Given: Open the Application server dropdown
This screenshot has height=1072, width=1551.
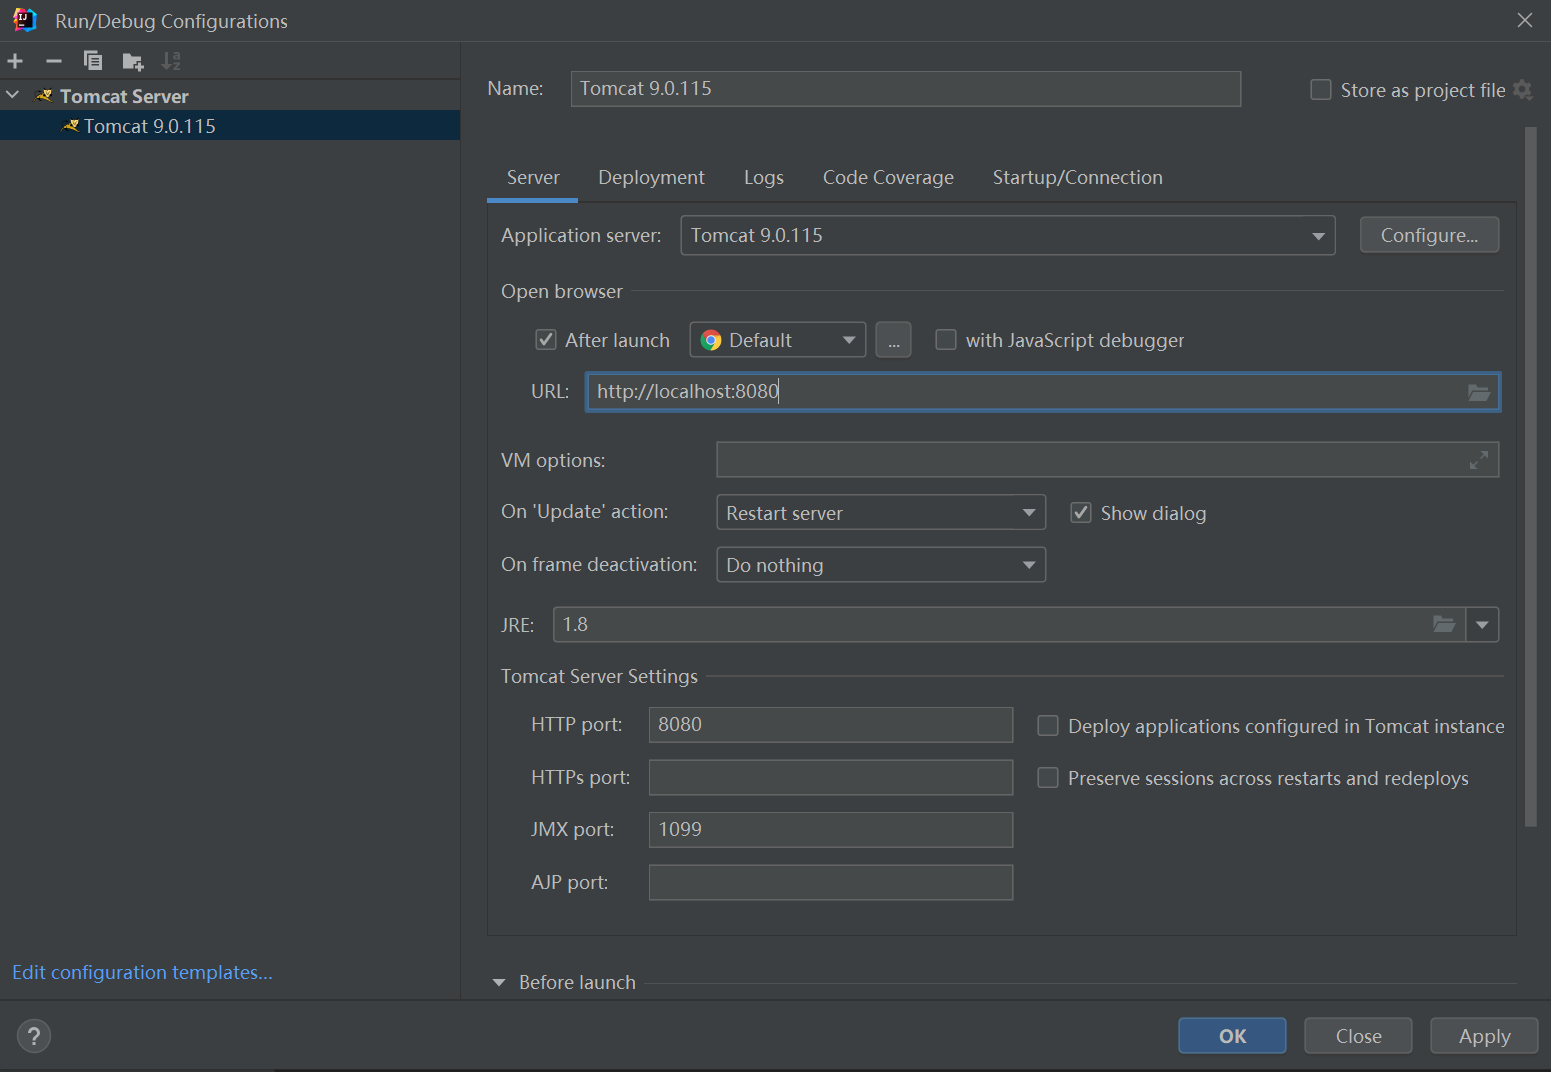Looking at the screenshot, I should pyautogui.click(x=1008, y=235).
